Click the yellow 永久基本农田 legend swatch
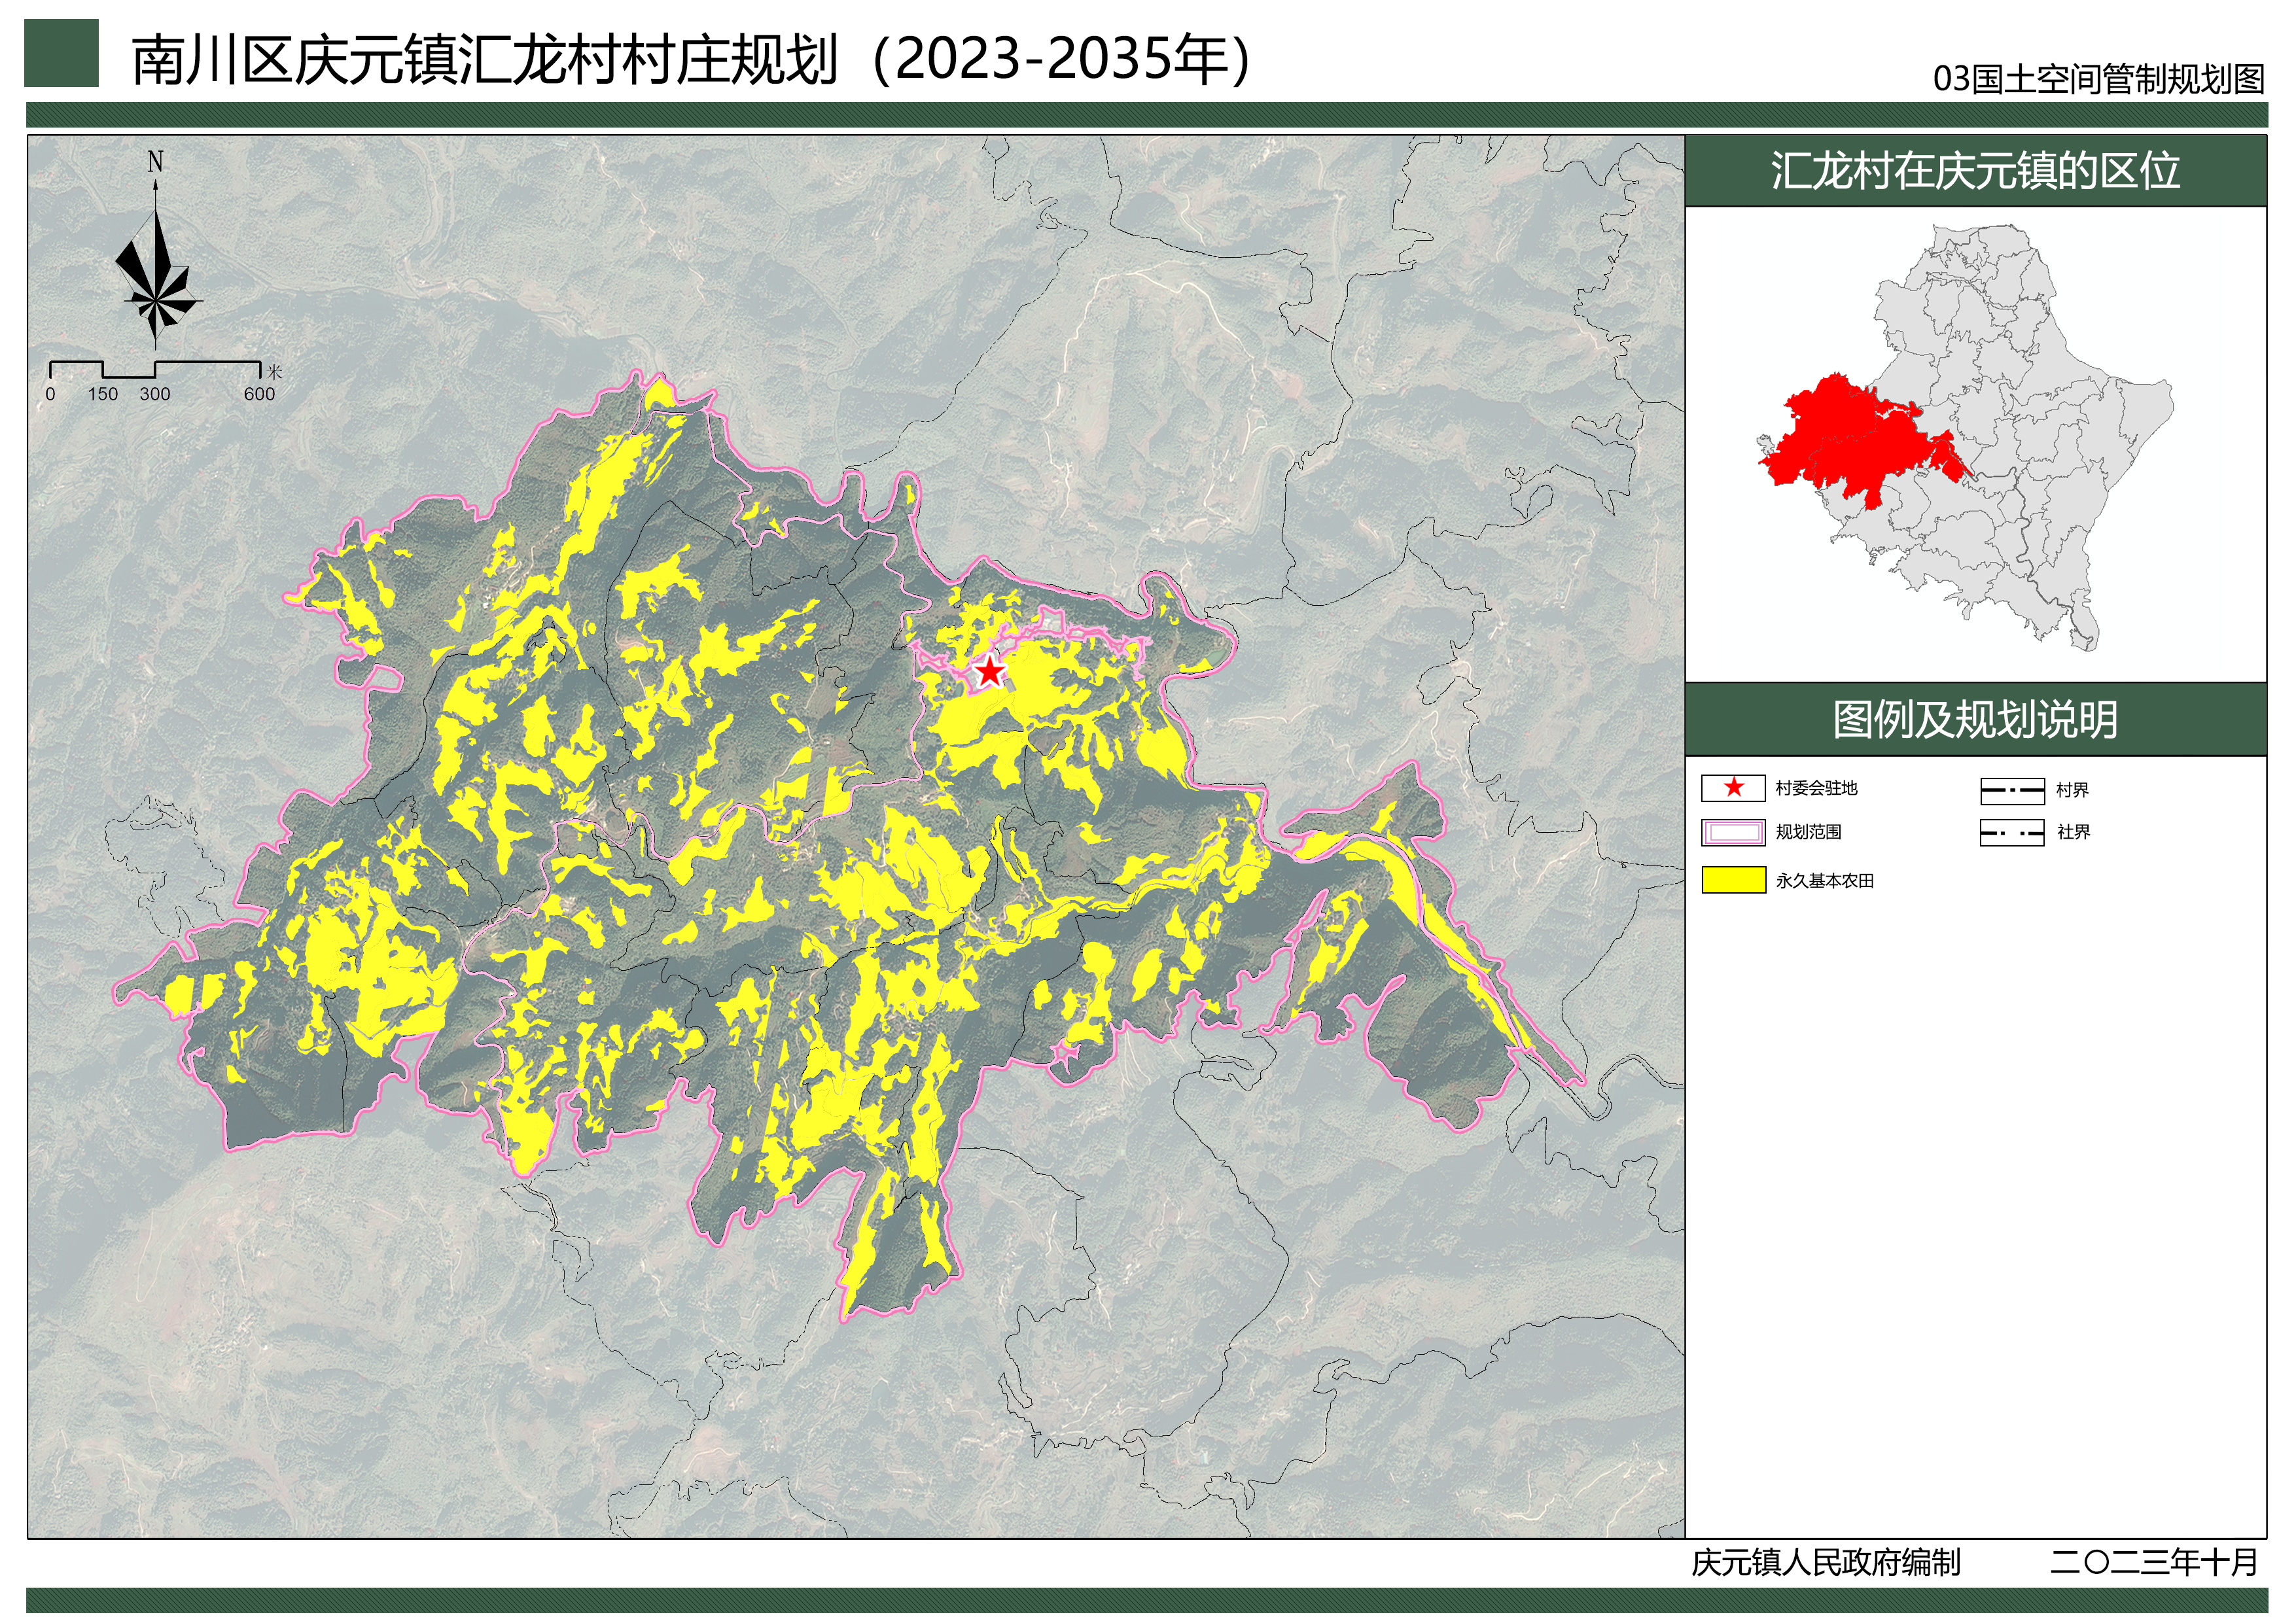Screen dimensions: 2296x1623 tap(1733, 880)
